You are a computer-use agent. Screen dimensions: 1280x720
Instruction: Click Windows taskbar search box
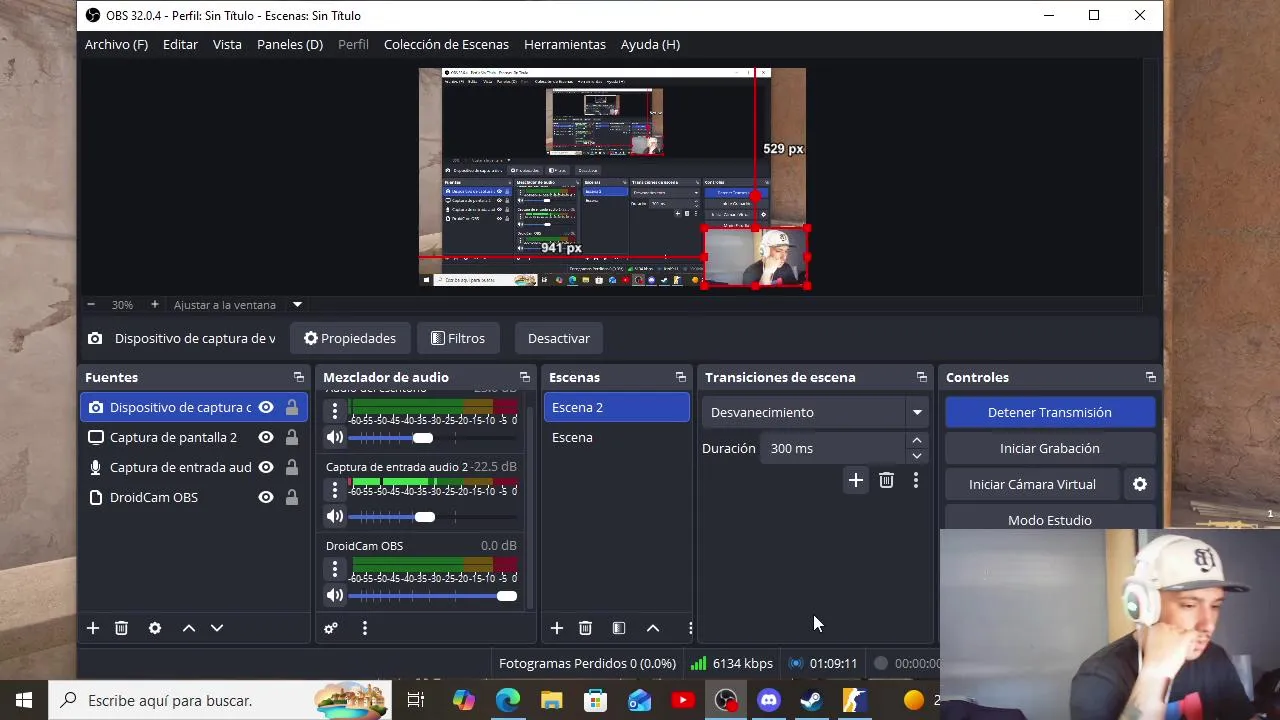click(x=218, y=700)
